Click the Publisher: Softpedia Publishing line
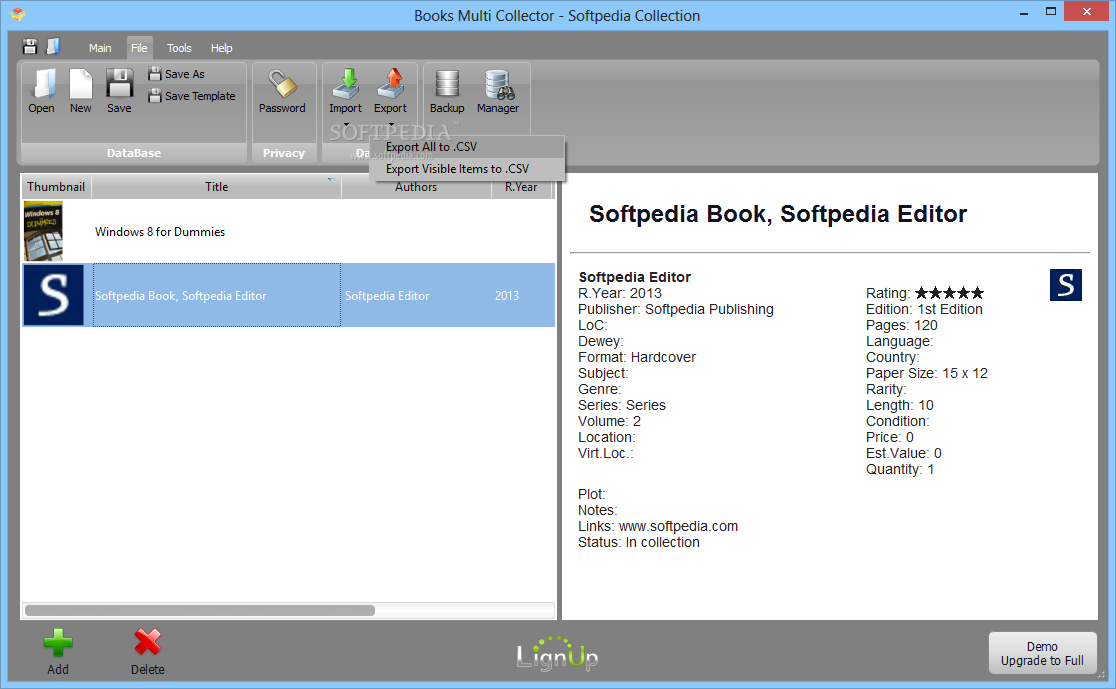The height and width of the screenshot is (689, 1116). point(675,309)
